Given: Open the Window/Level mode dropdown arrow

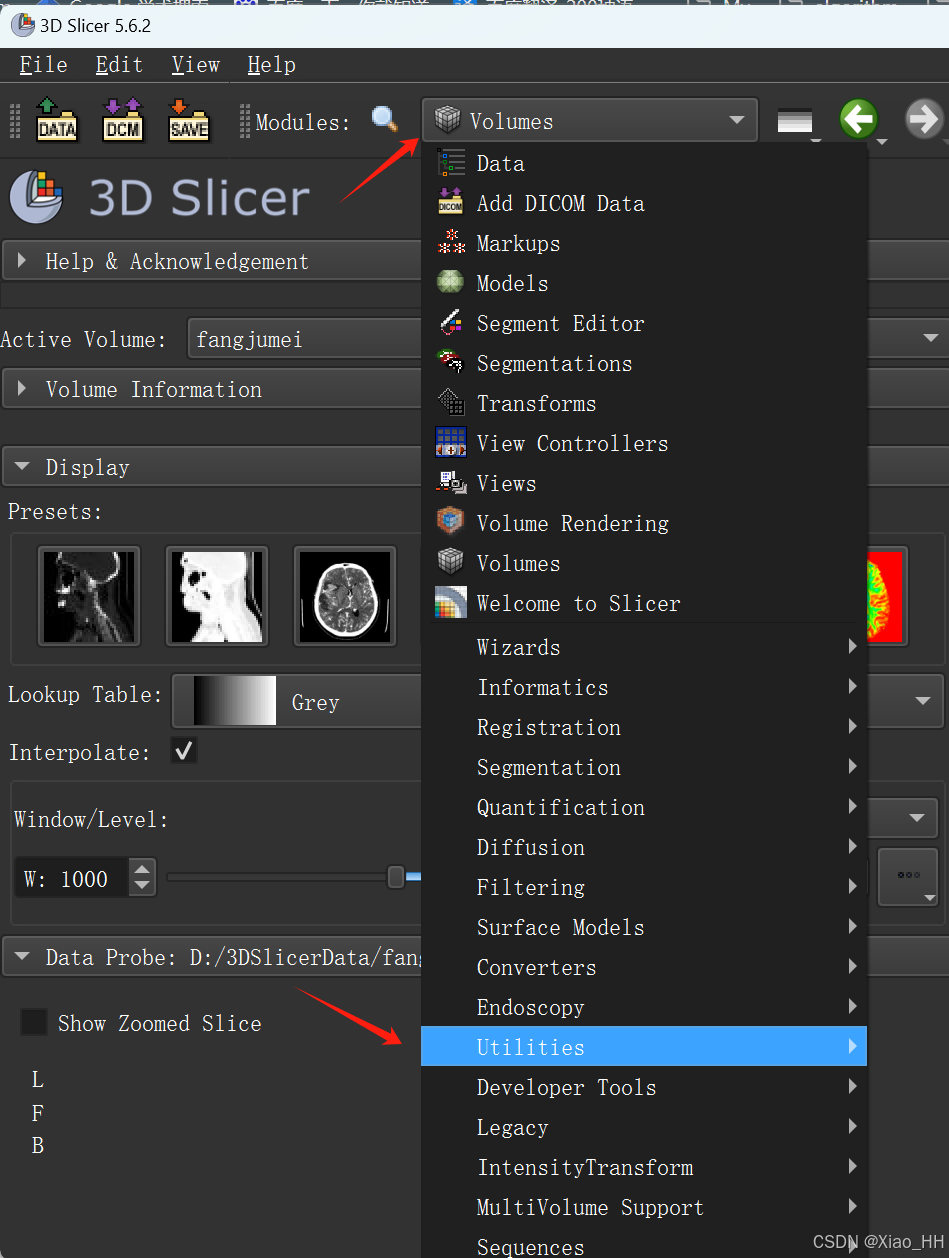Looking at the screenshot, I should [x=917, y=818].
